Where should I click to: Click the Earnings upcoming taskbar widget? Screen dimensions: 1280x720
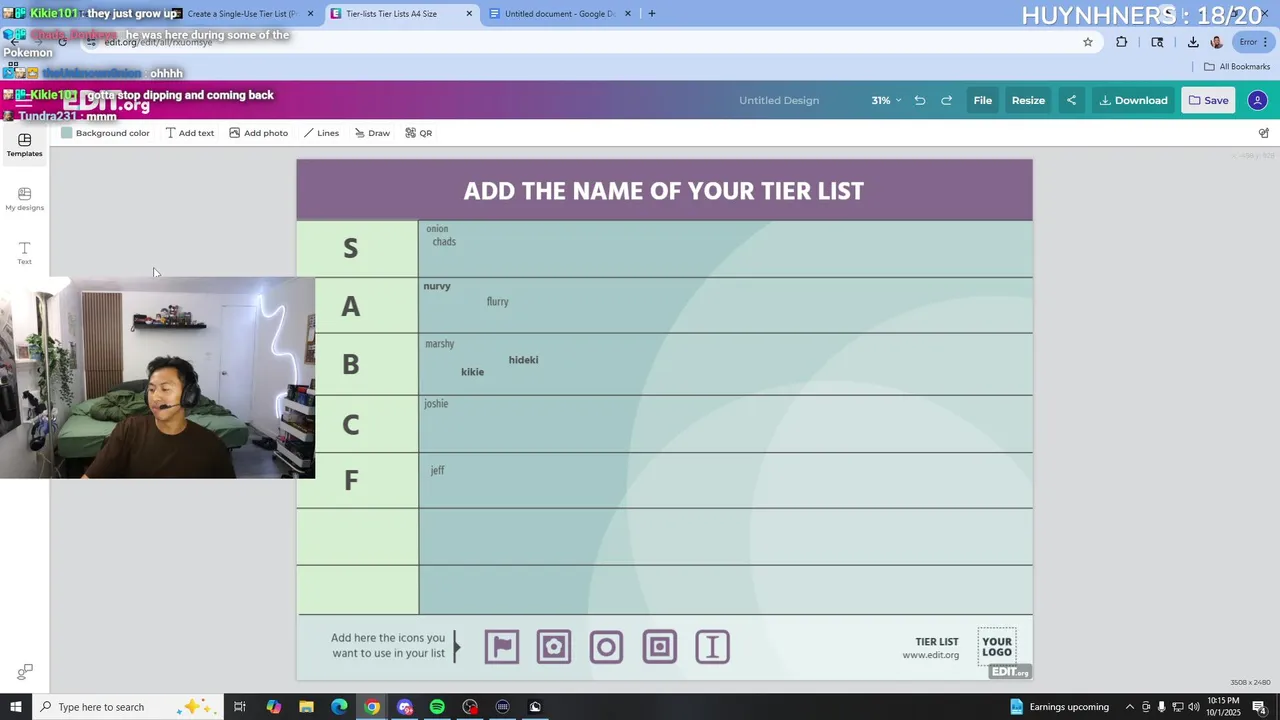click(x=1060, y=707)
